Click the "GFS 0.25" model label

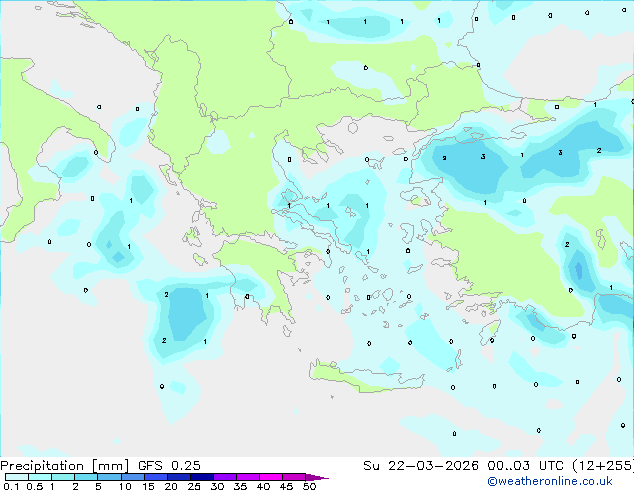[x=169, y=466]
